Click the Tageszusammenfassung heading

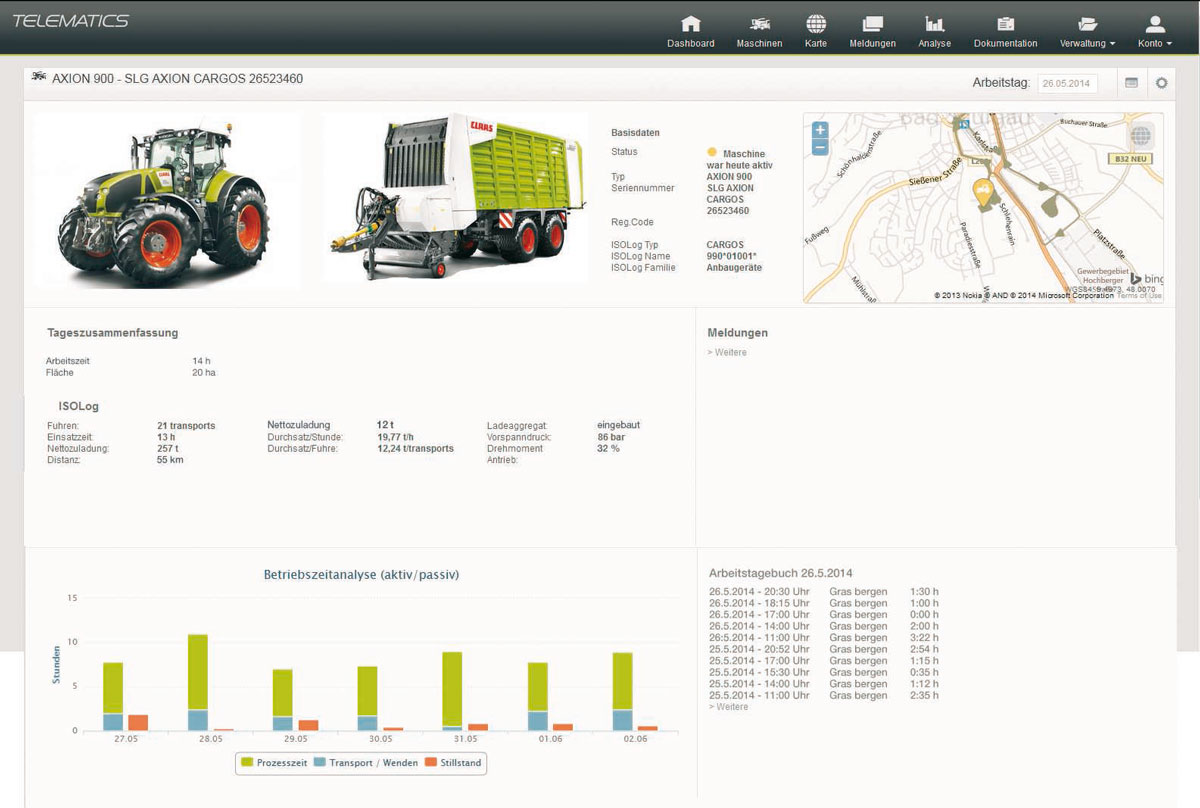click(x=113, y=333)
